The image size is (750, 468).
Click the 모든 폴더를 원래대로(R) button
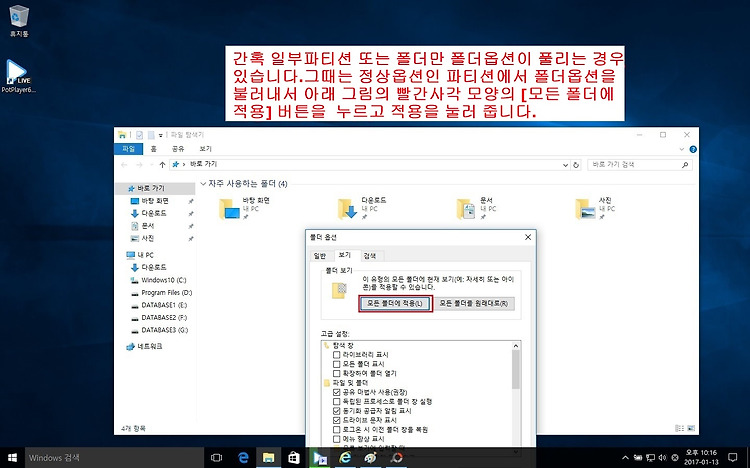pos(474,303)
